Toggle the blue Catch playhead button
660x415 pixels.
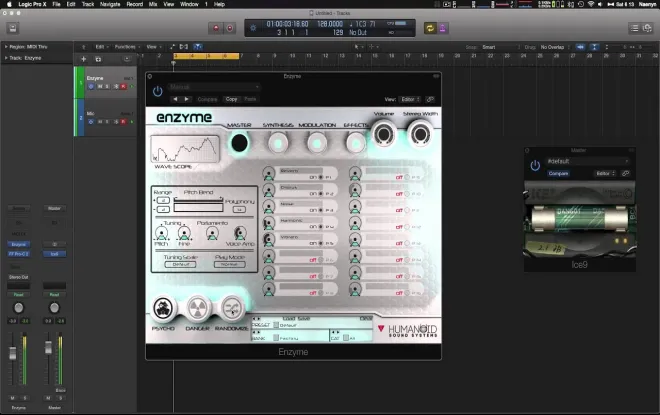197,47
